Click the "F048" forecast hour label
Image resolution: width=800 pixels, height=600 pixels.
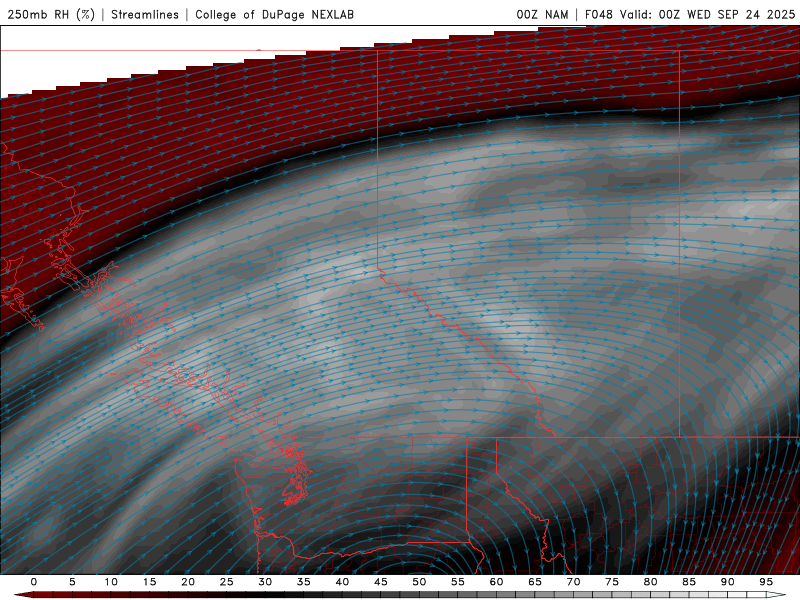[598, 14]
